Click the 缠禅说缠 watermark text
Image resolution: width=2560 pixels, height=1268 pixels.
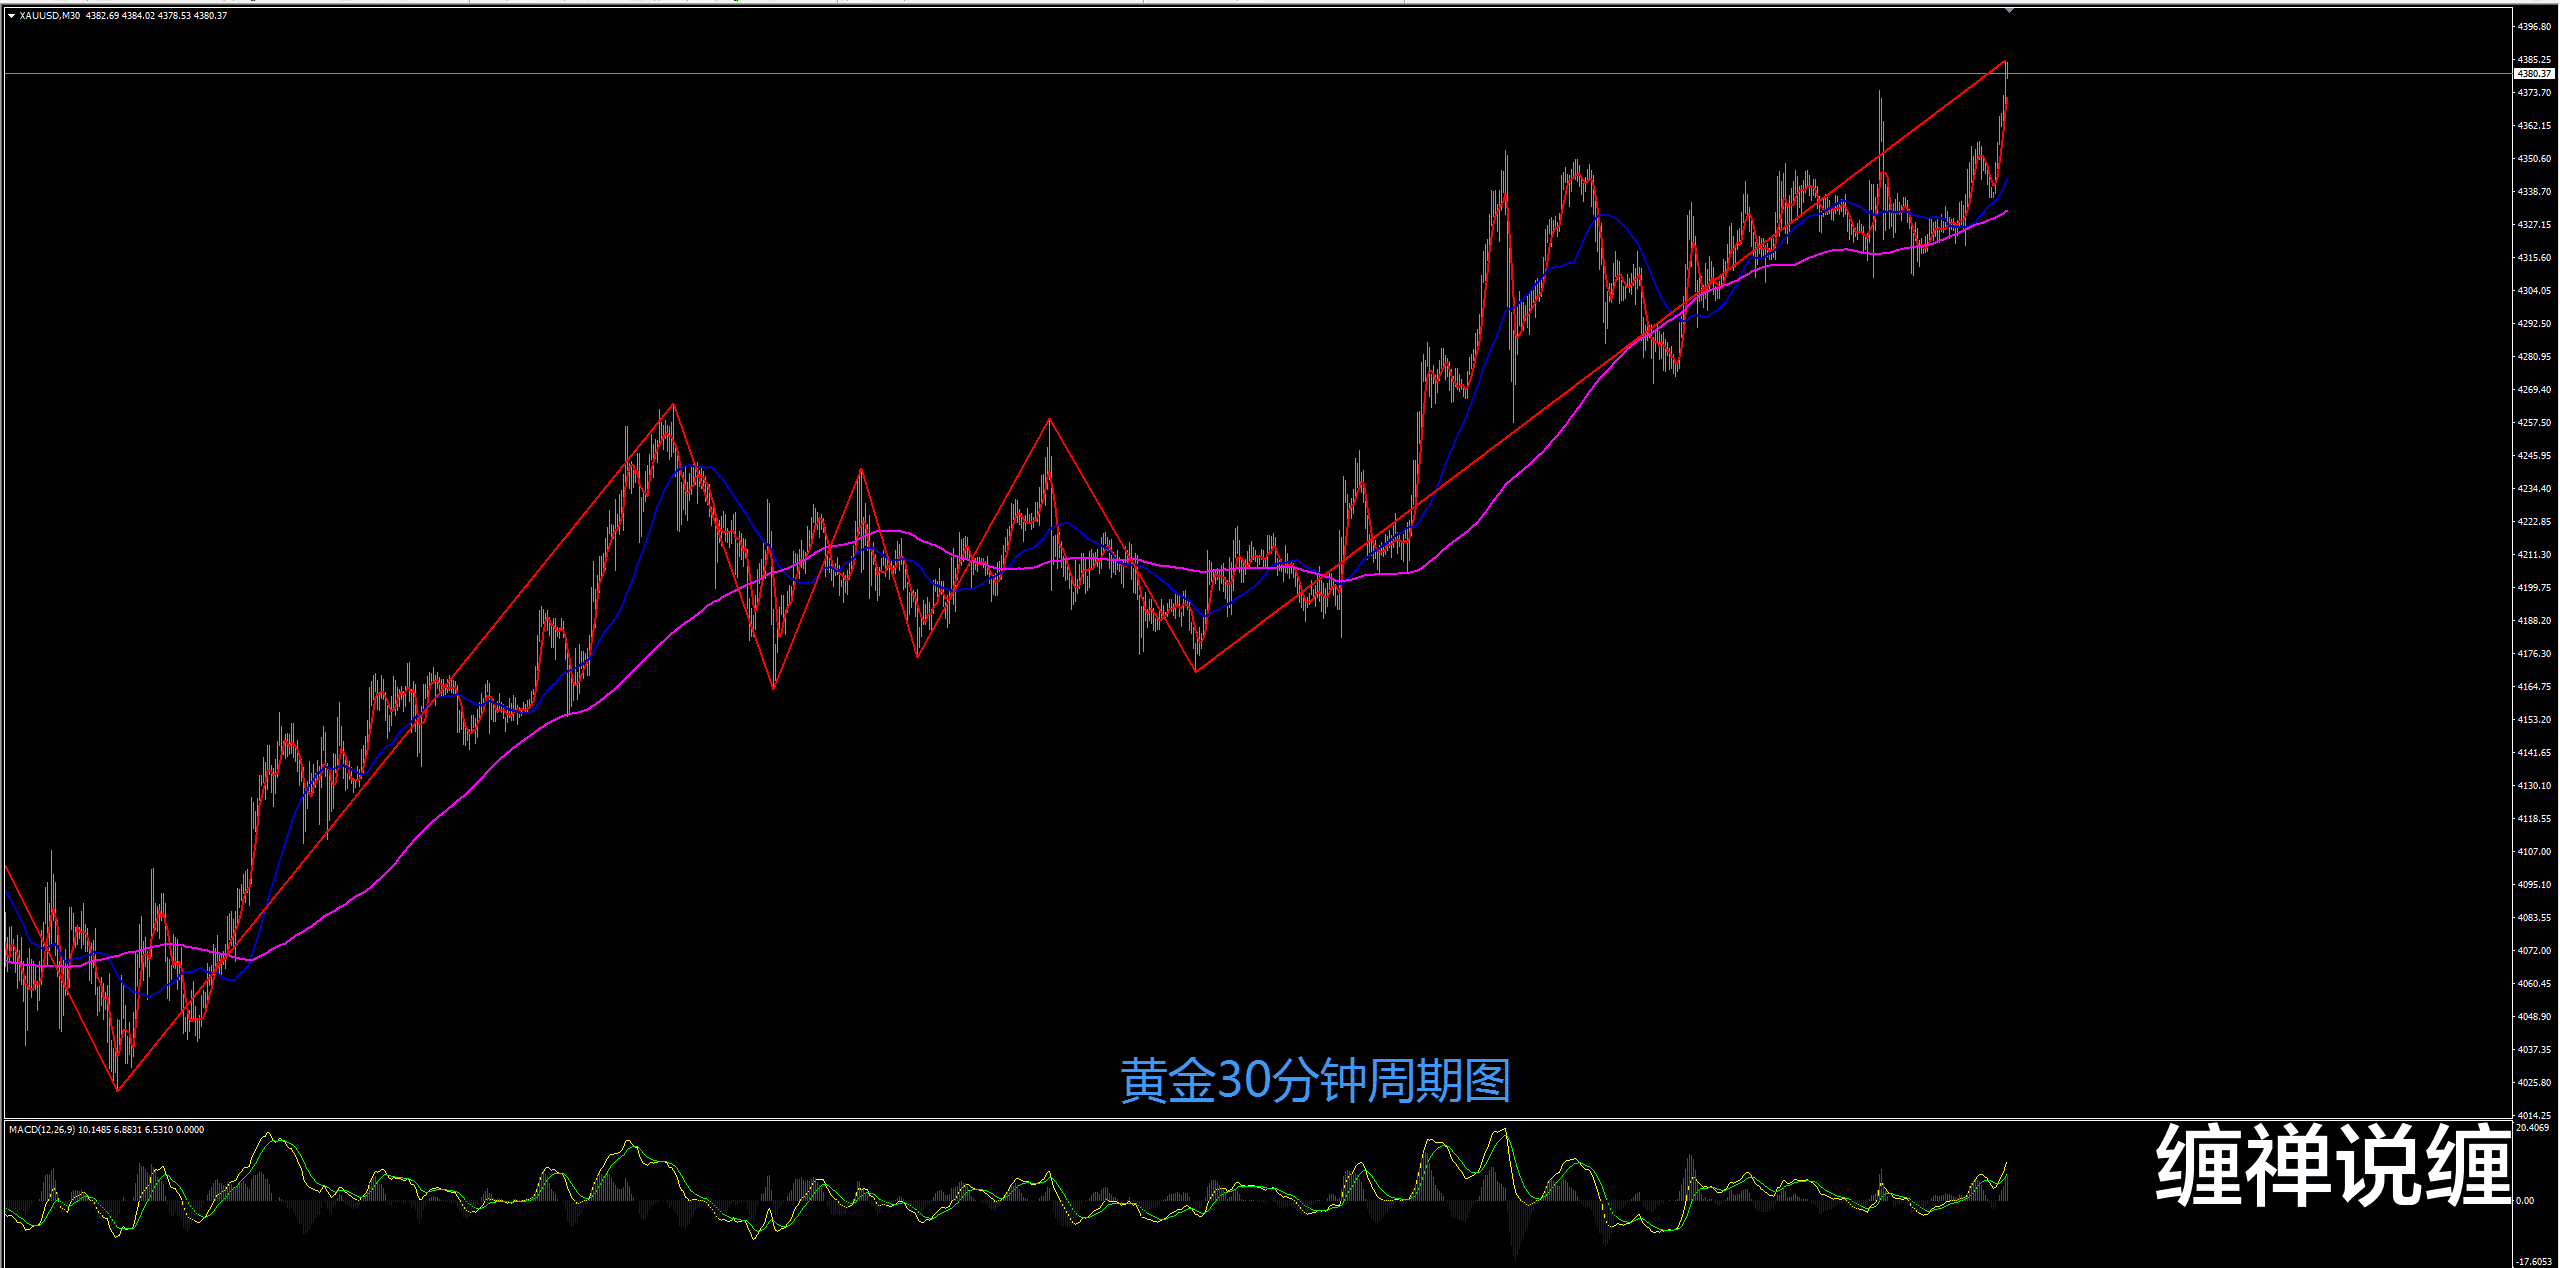pyautogui.click(x=2333, y=1165)
